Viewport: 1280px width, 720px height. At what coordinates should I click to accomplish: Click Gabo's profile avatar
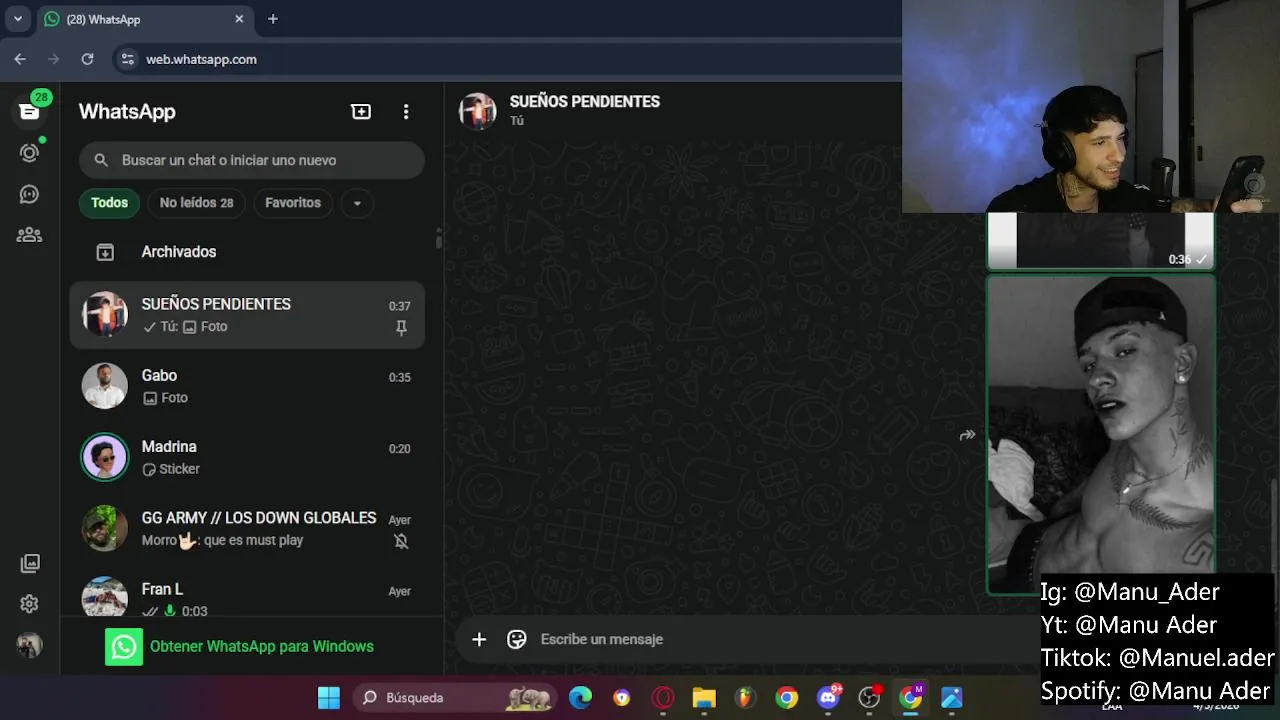[x=105, y=386]
